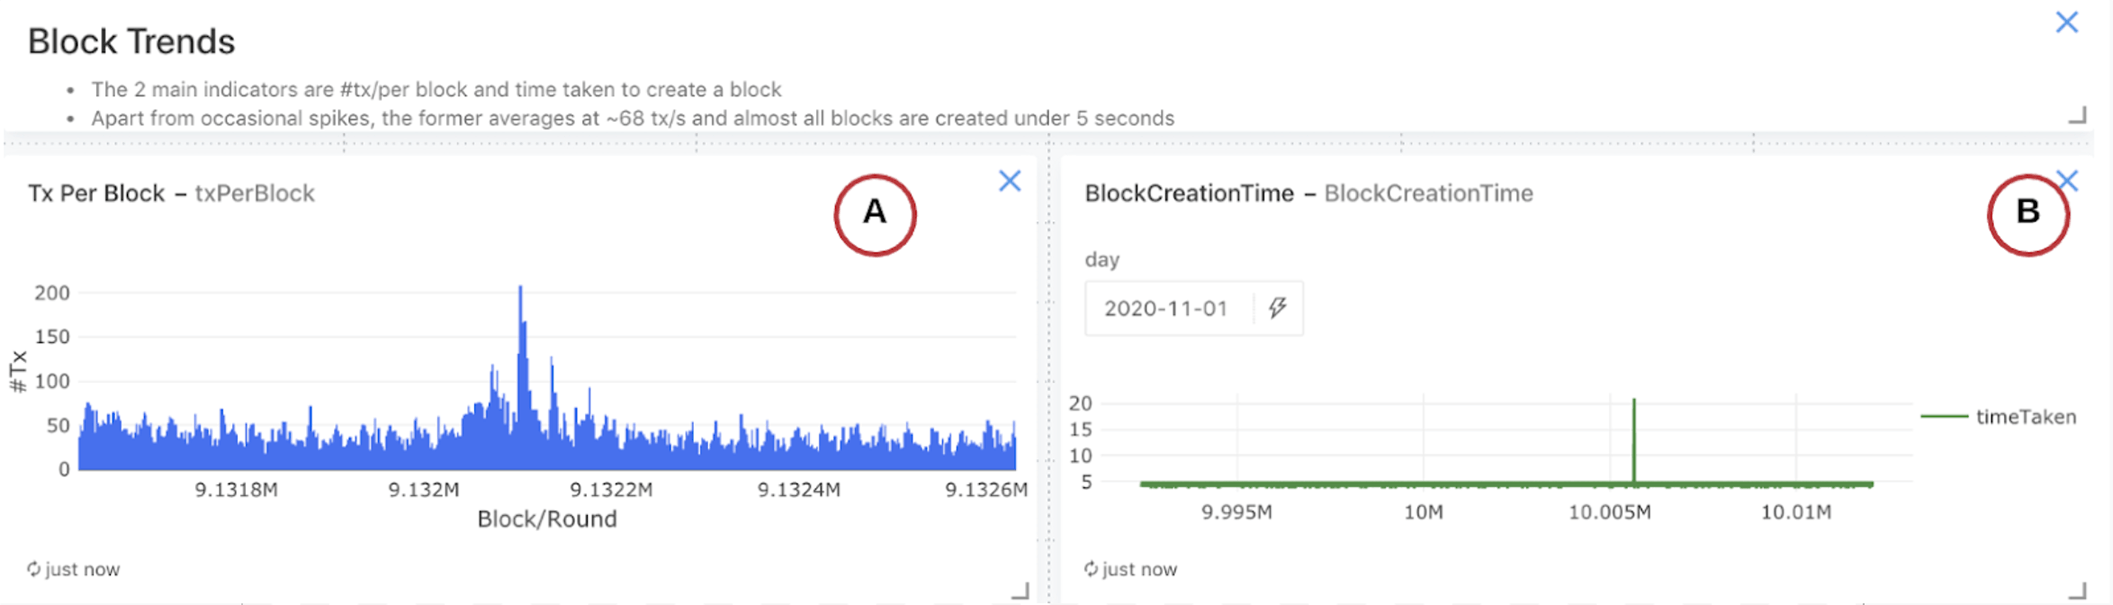
Task: Click the Block Trends heading text
Action: tap(131, 41)
